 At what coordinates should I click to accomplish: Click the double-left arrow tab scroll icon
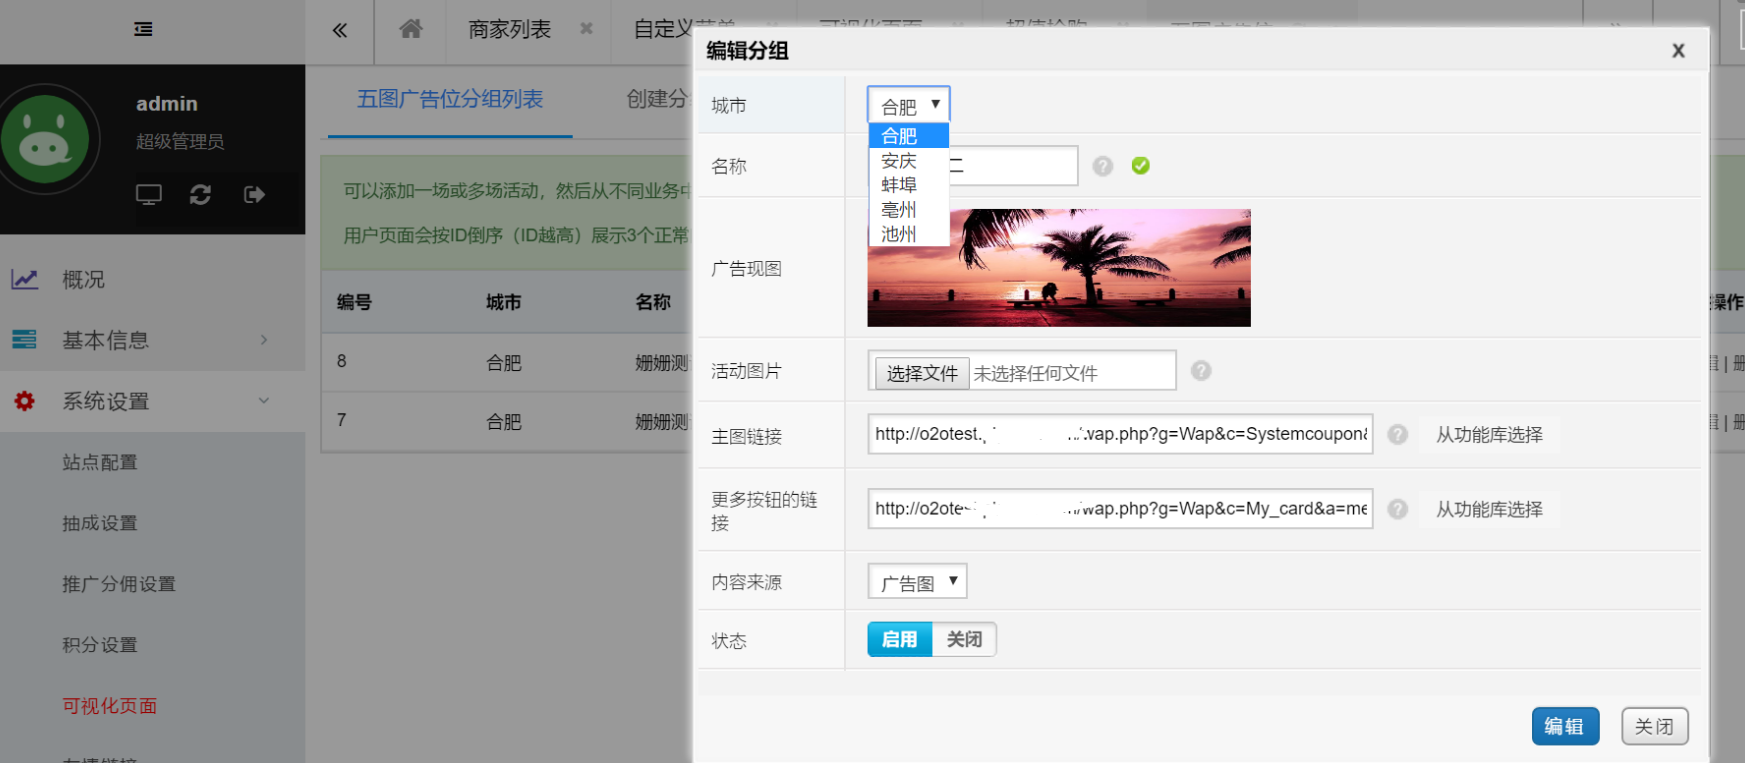340,30
